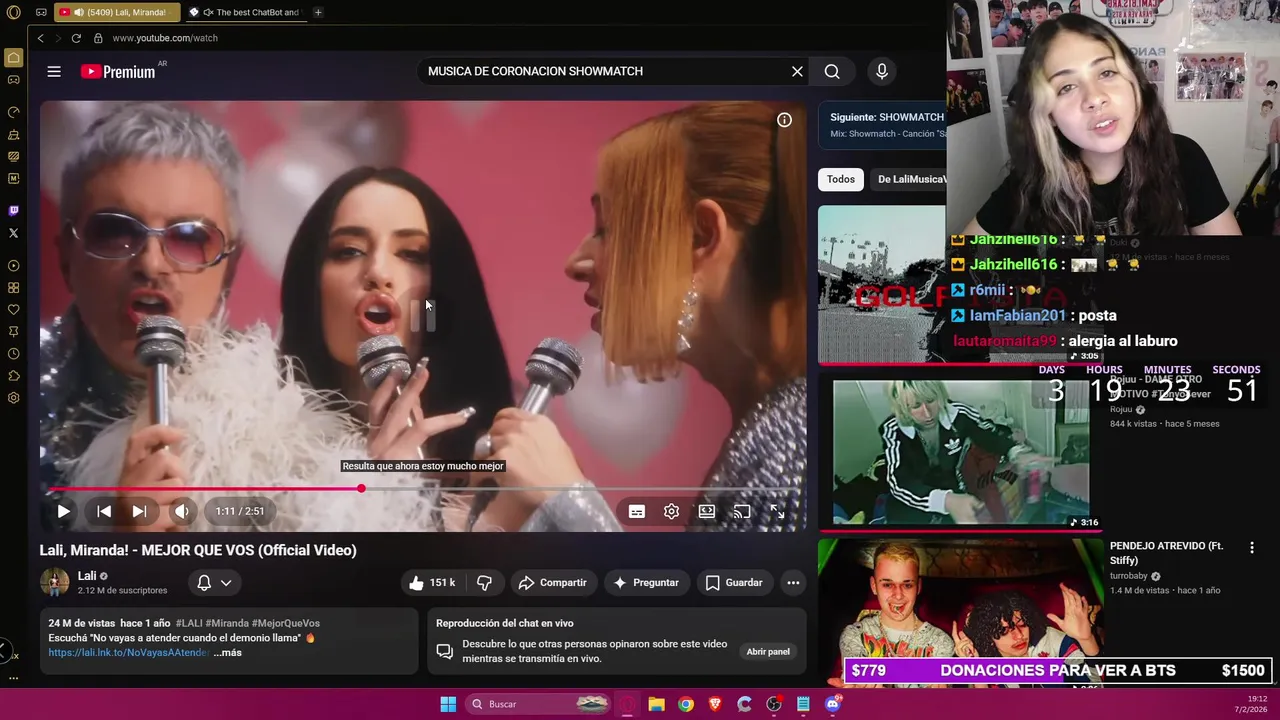Screen dimensions: 1280x720
Task: Open bookmarks heart icon in sidebar
Action: [13, 310]
